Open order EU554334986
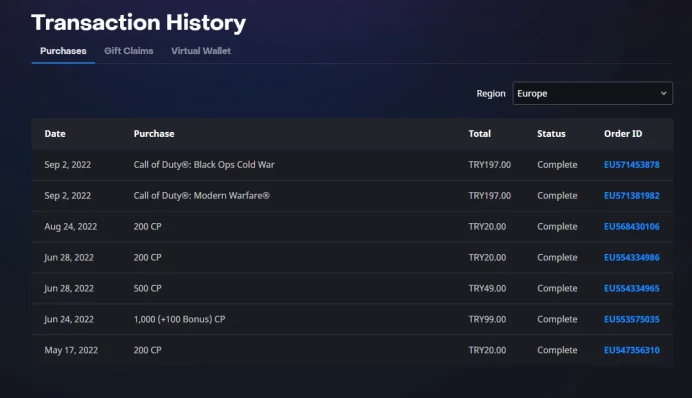The width and height of the screenshot is (692, 398). point(632,257)
